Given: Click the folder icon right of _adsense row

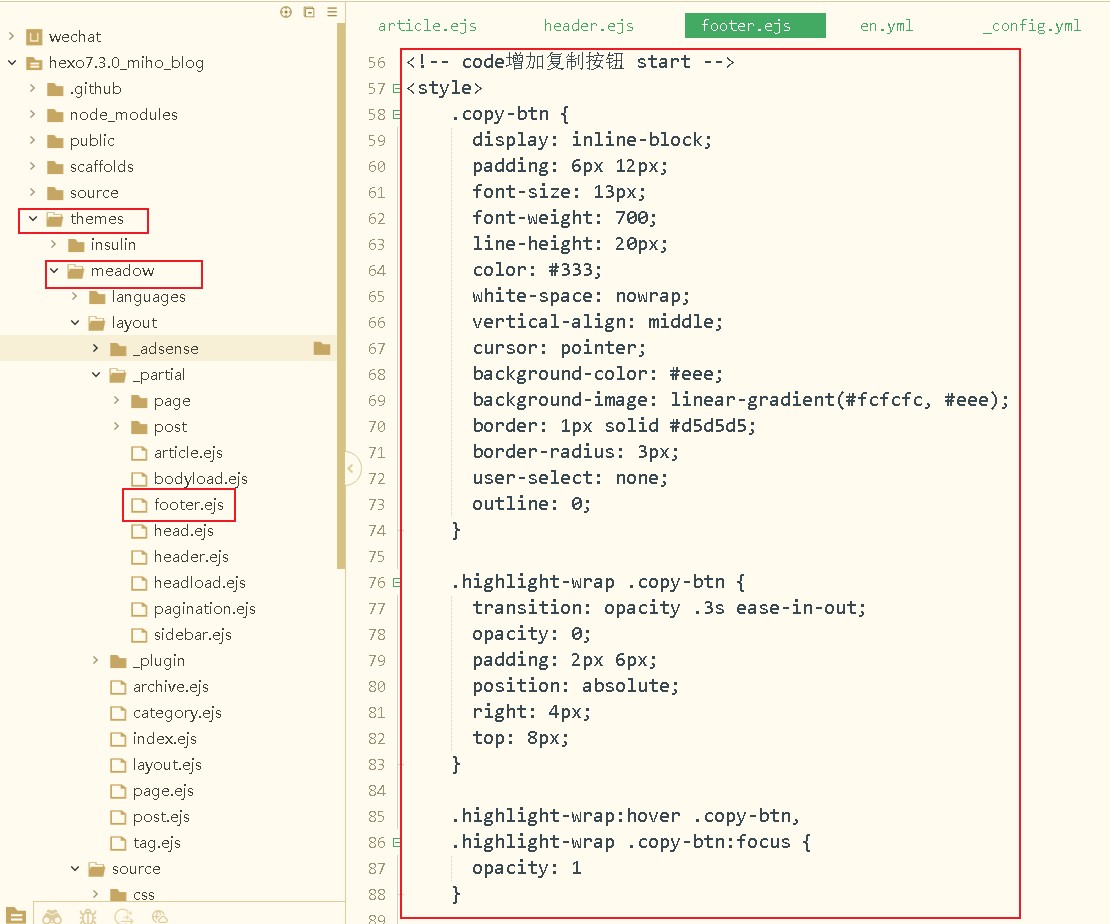Looking at the screenshot, I should (321, 348).
